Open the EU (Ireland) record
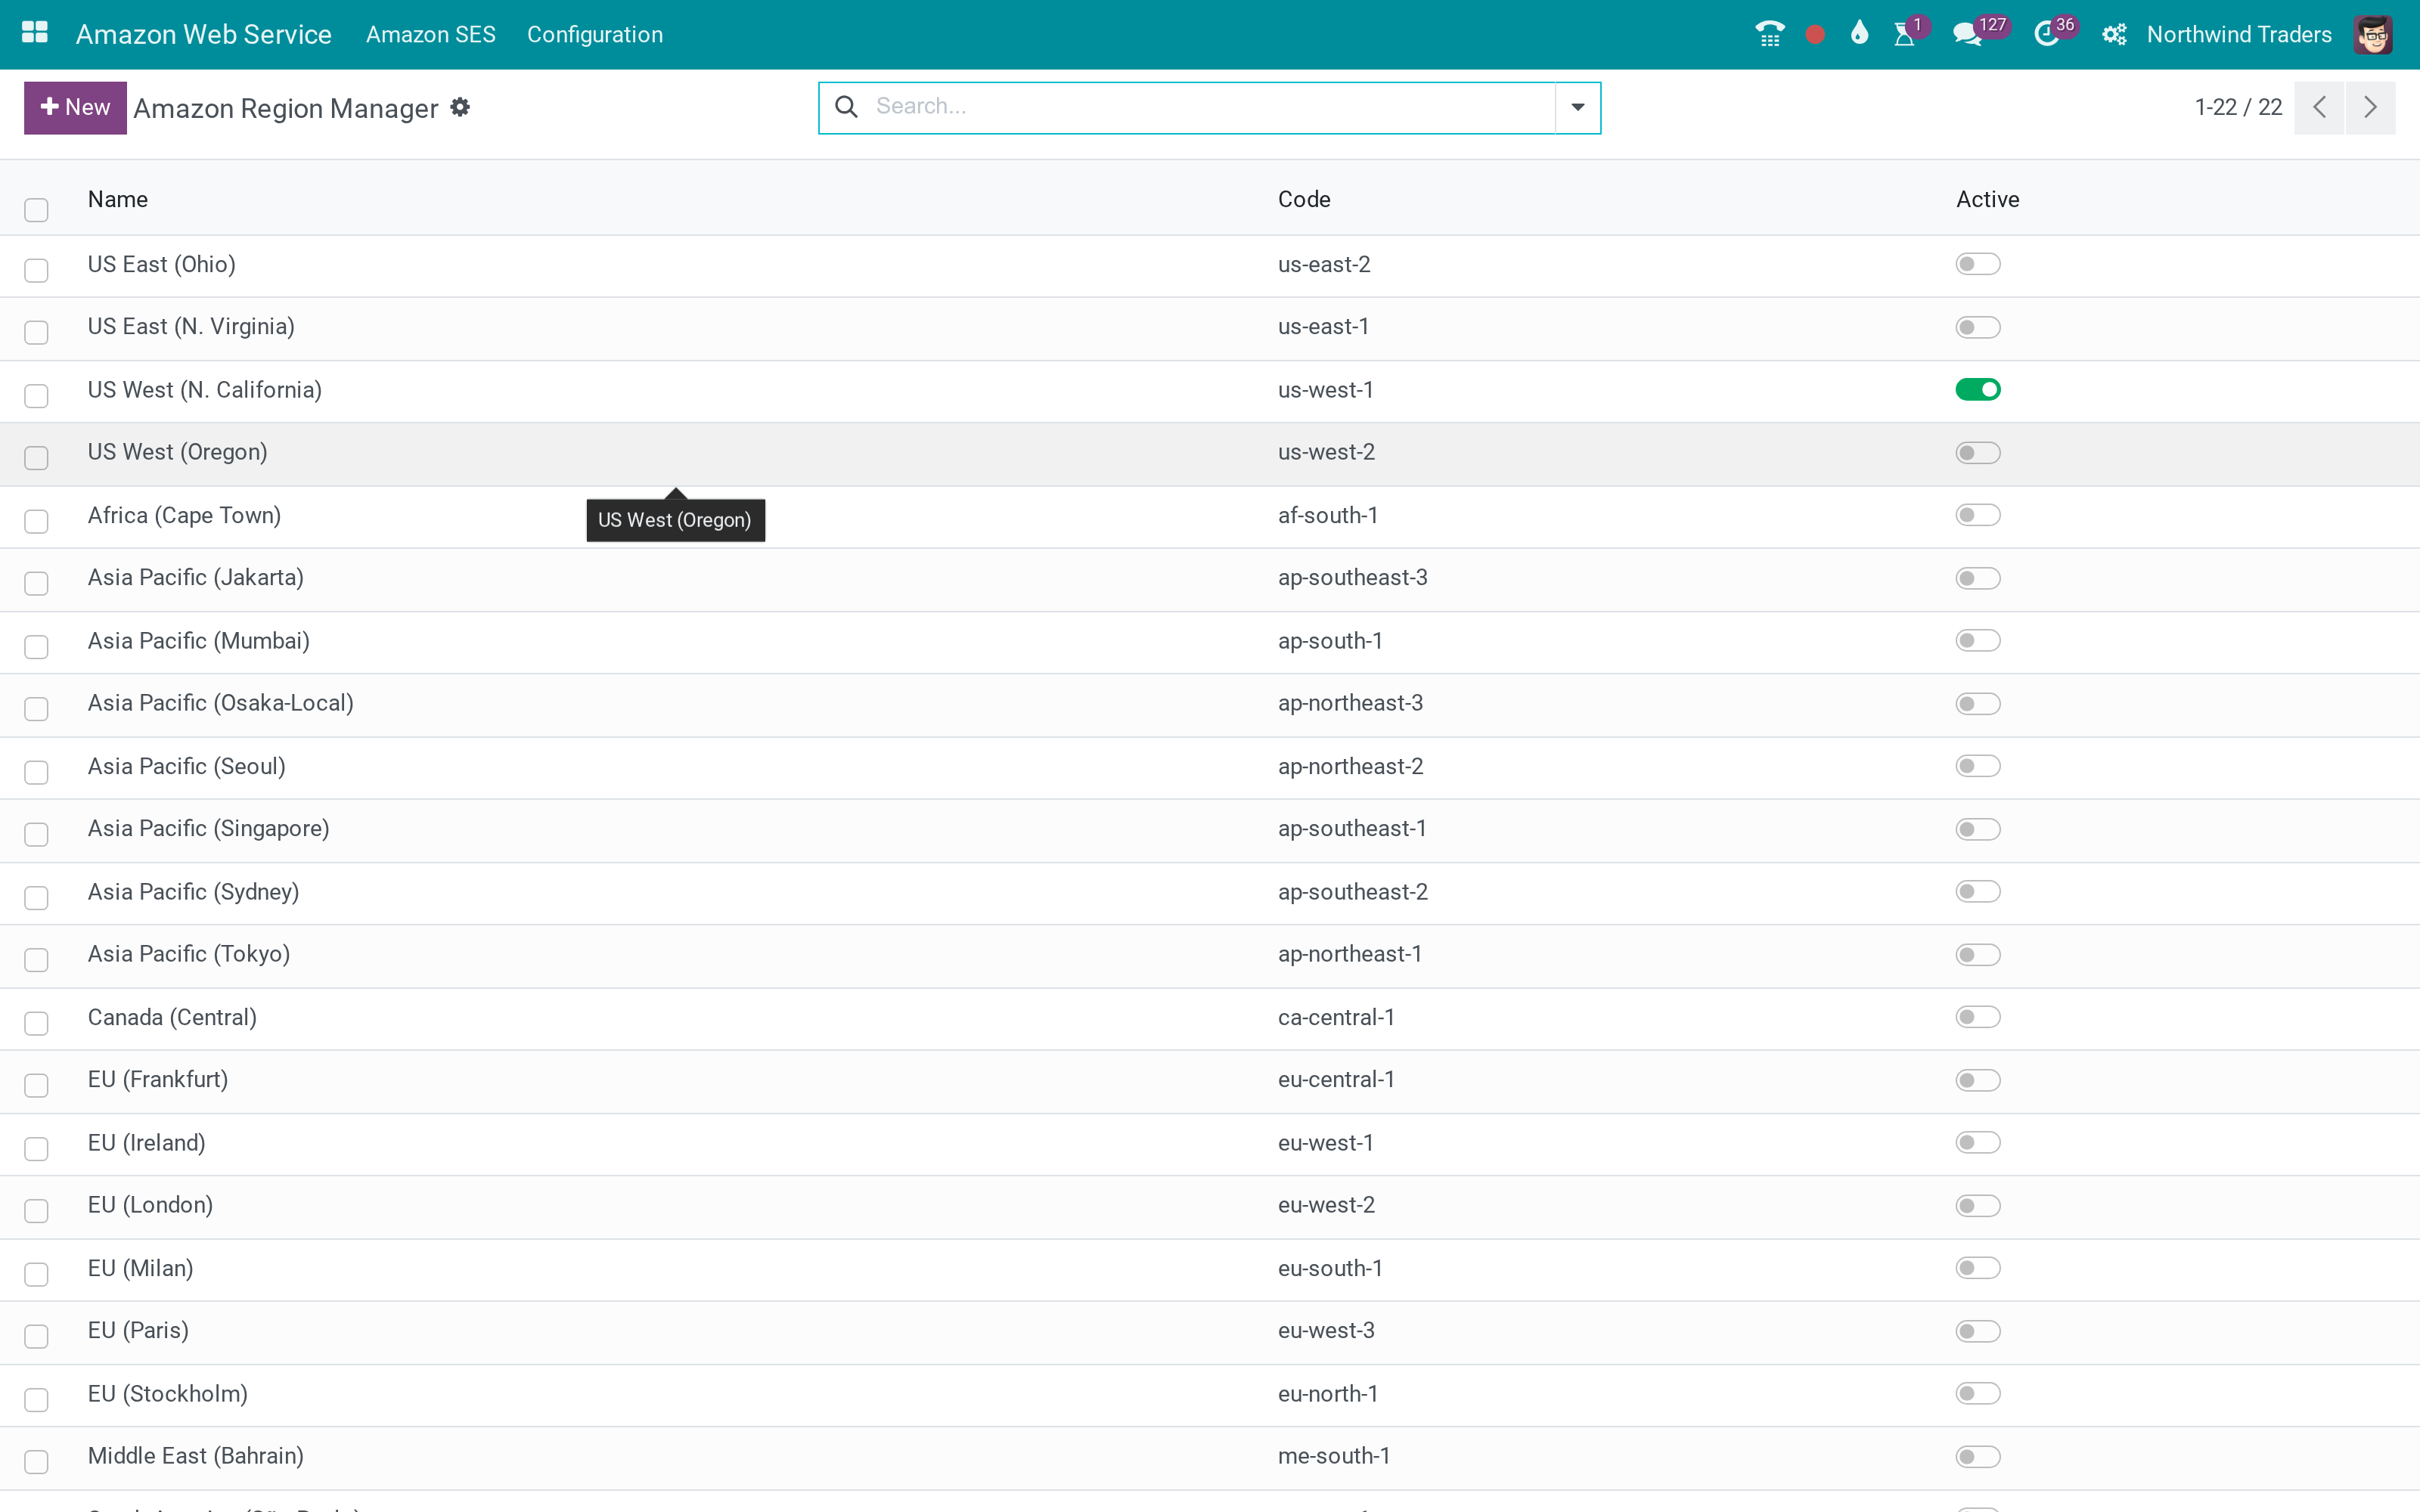This screenshot has width=2420, height=1512. point(147,1142)
